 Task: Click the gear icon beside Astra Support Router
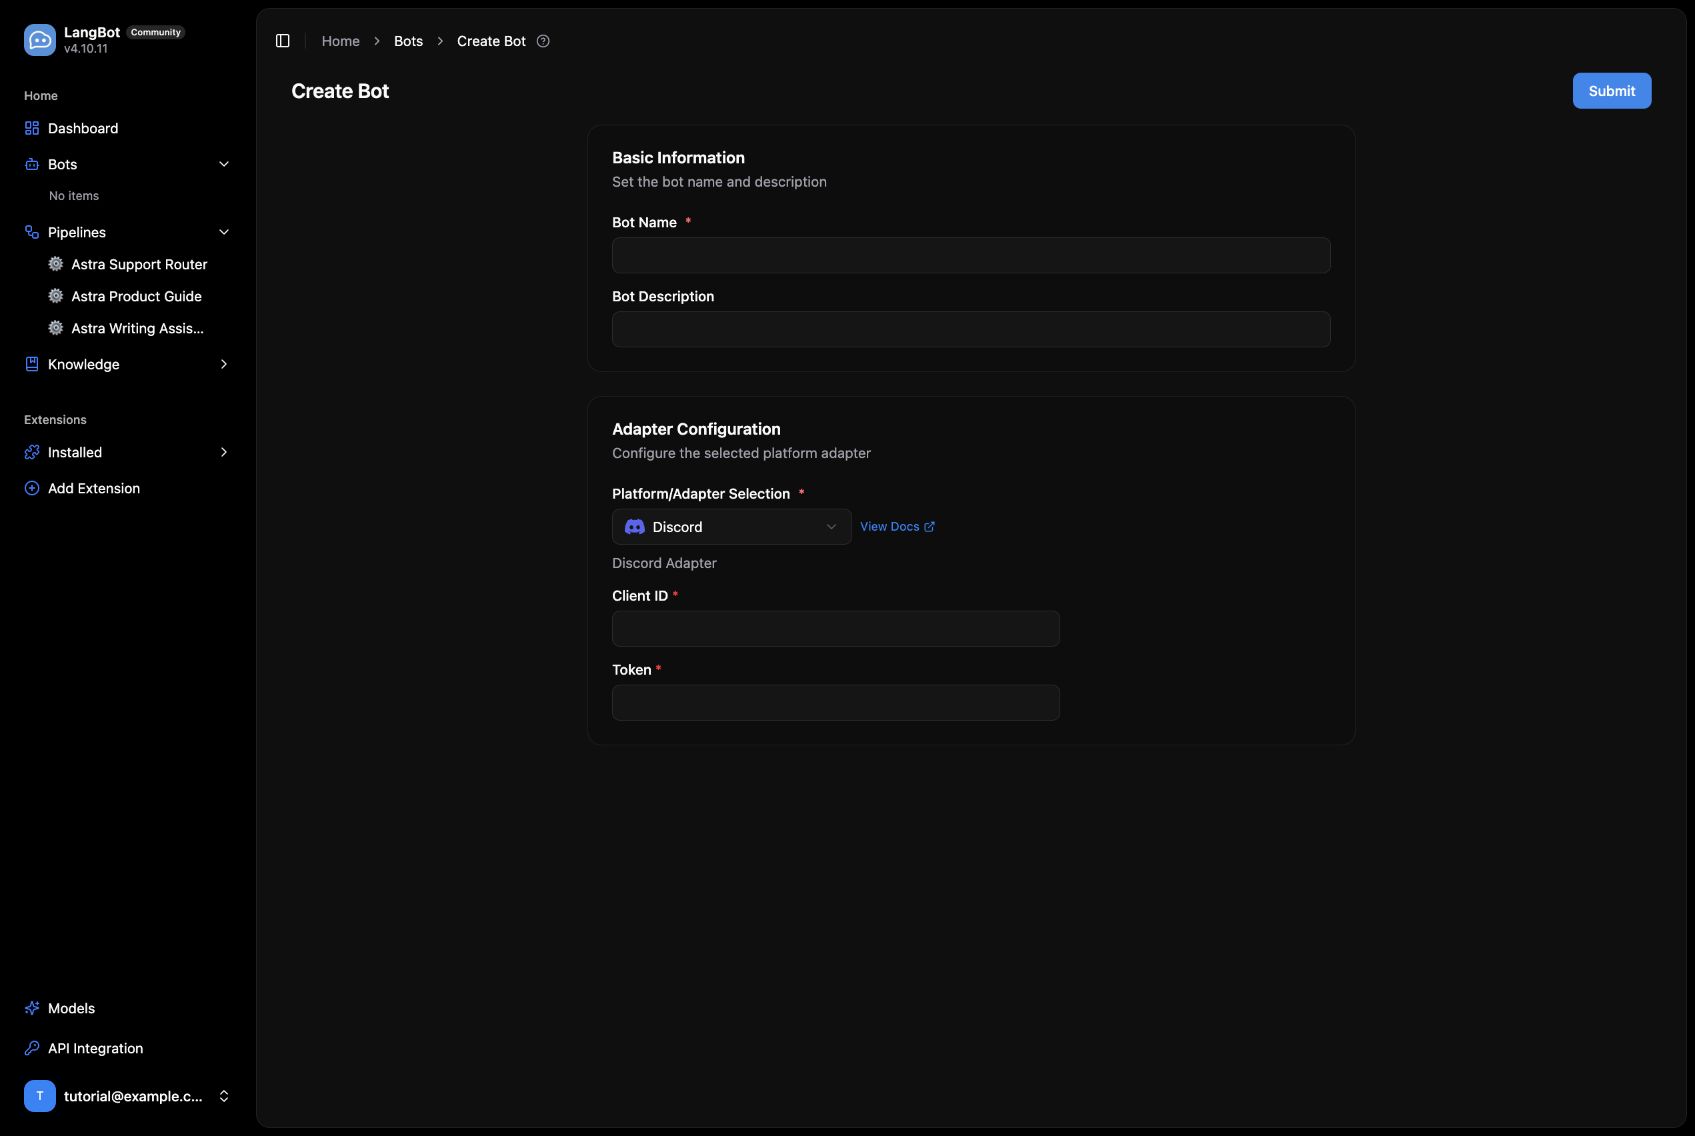56,264
